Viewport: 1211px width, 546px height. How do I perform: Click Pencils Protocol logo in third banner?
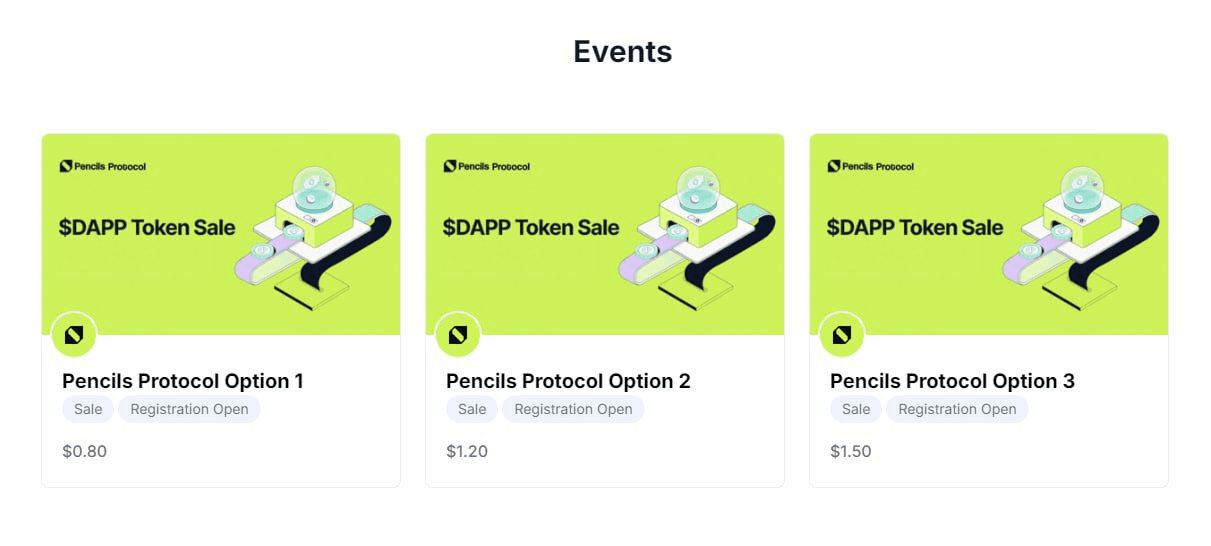(871, 166)
